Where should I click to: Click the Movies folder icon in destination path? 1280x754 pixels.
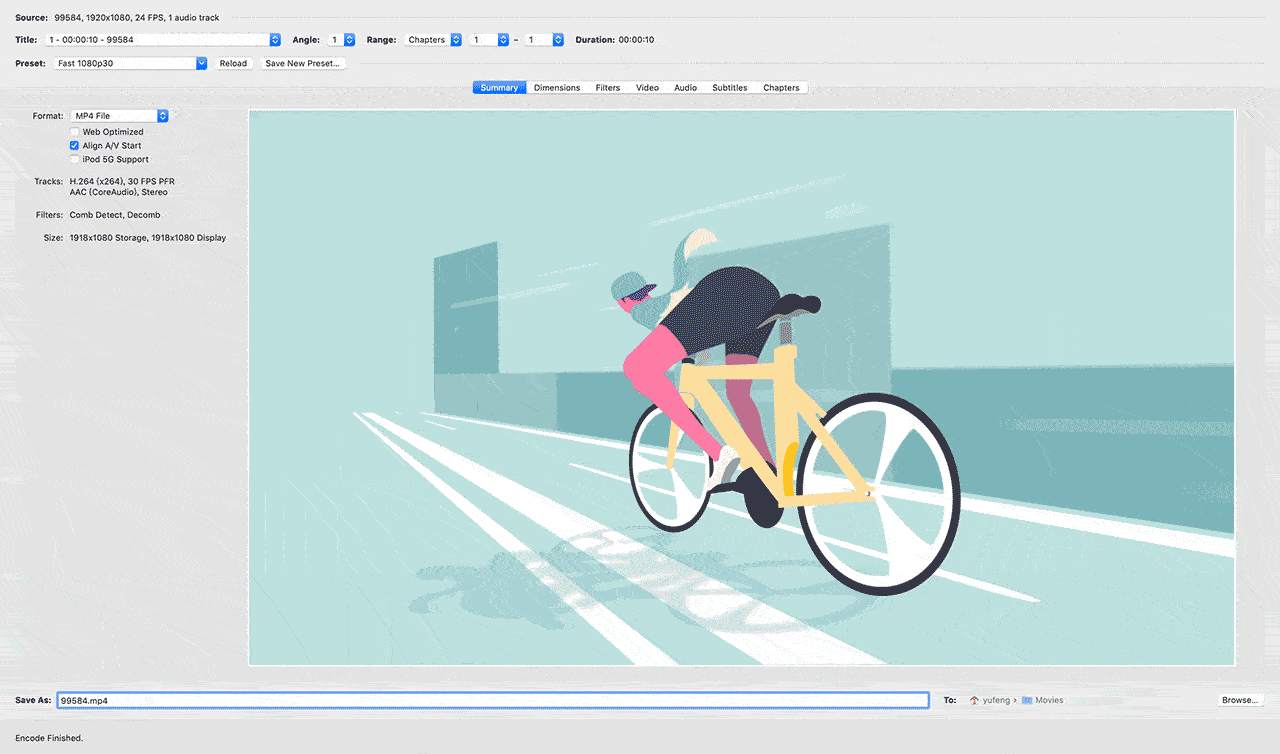(1027, 701)
